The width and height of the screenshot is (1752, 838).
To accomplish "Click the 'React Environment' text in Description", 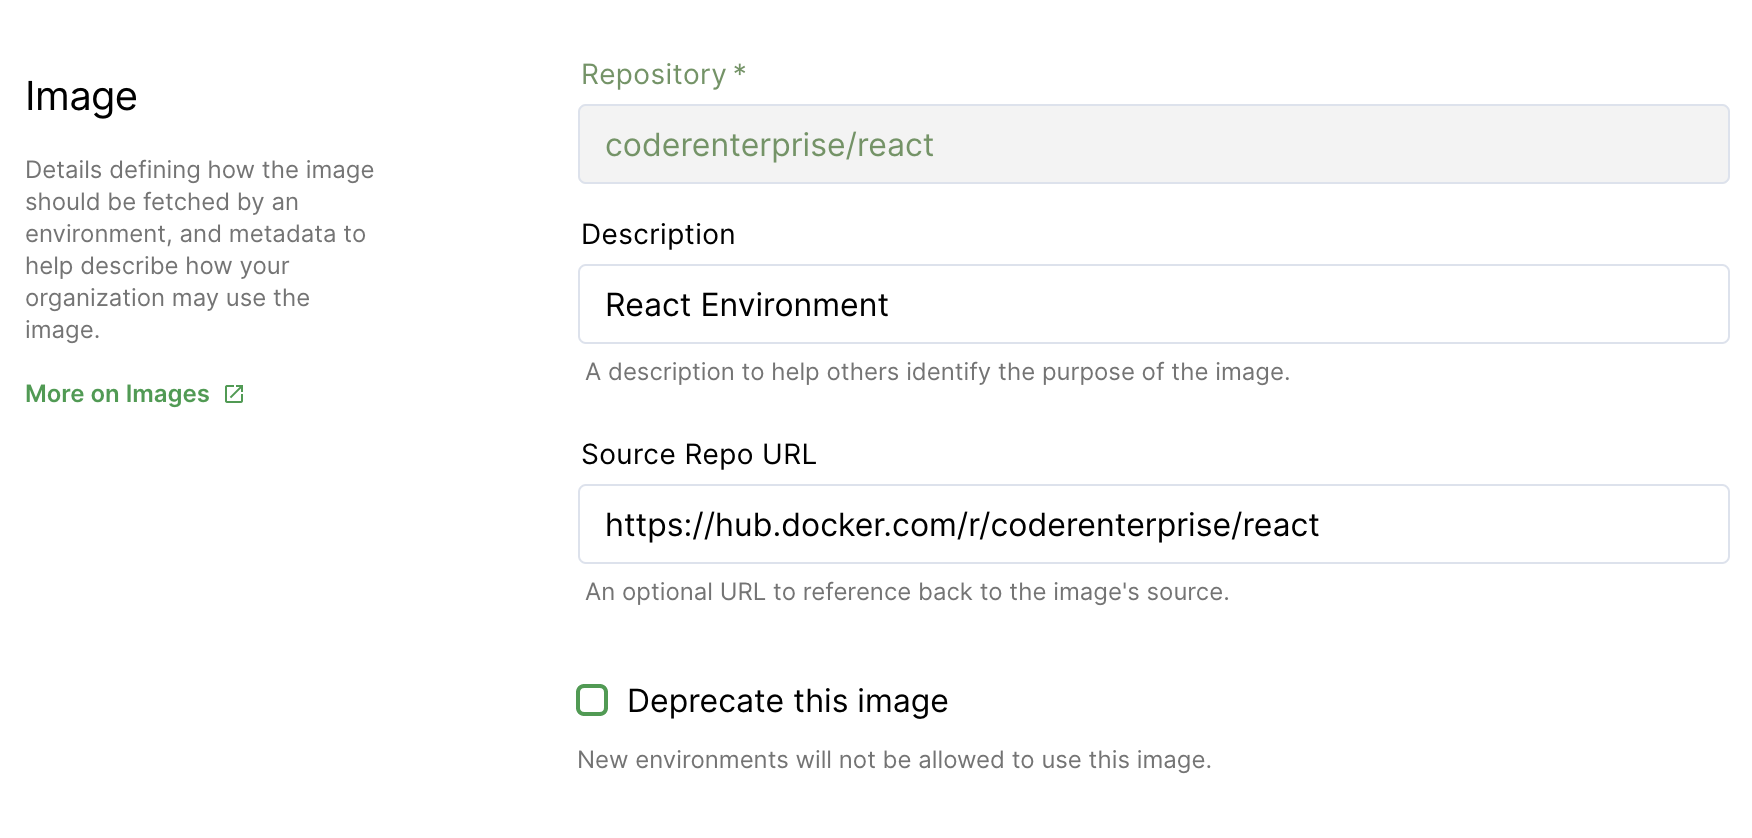I will coord(746,305).
